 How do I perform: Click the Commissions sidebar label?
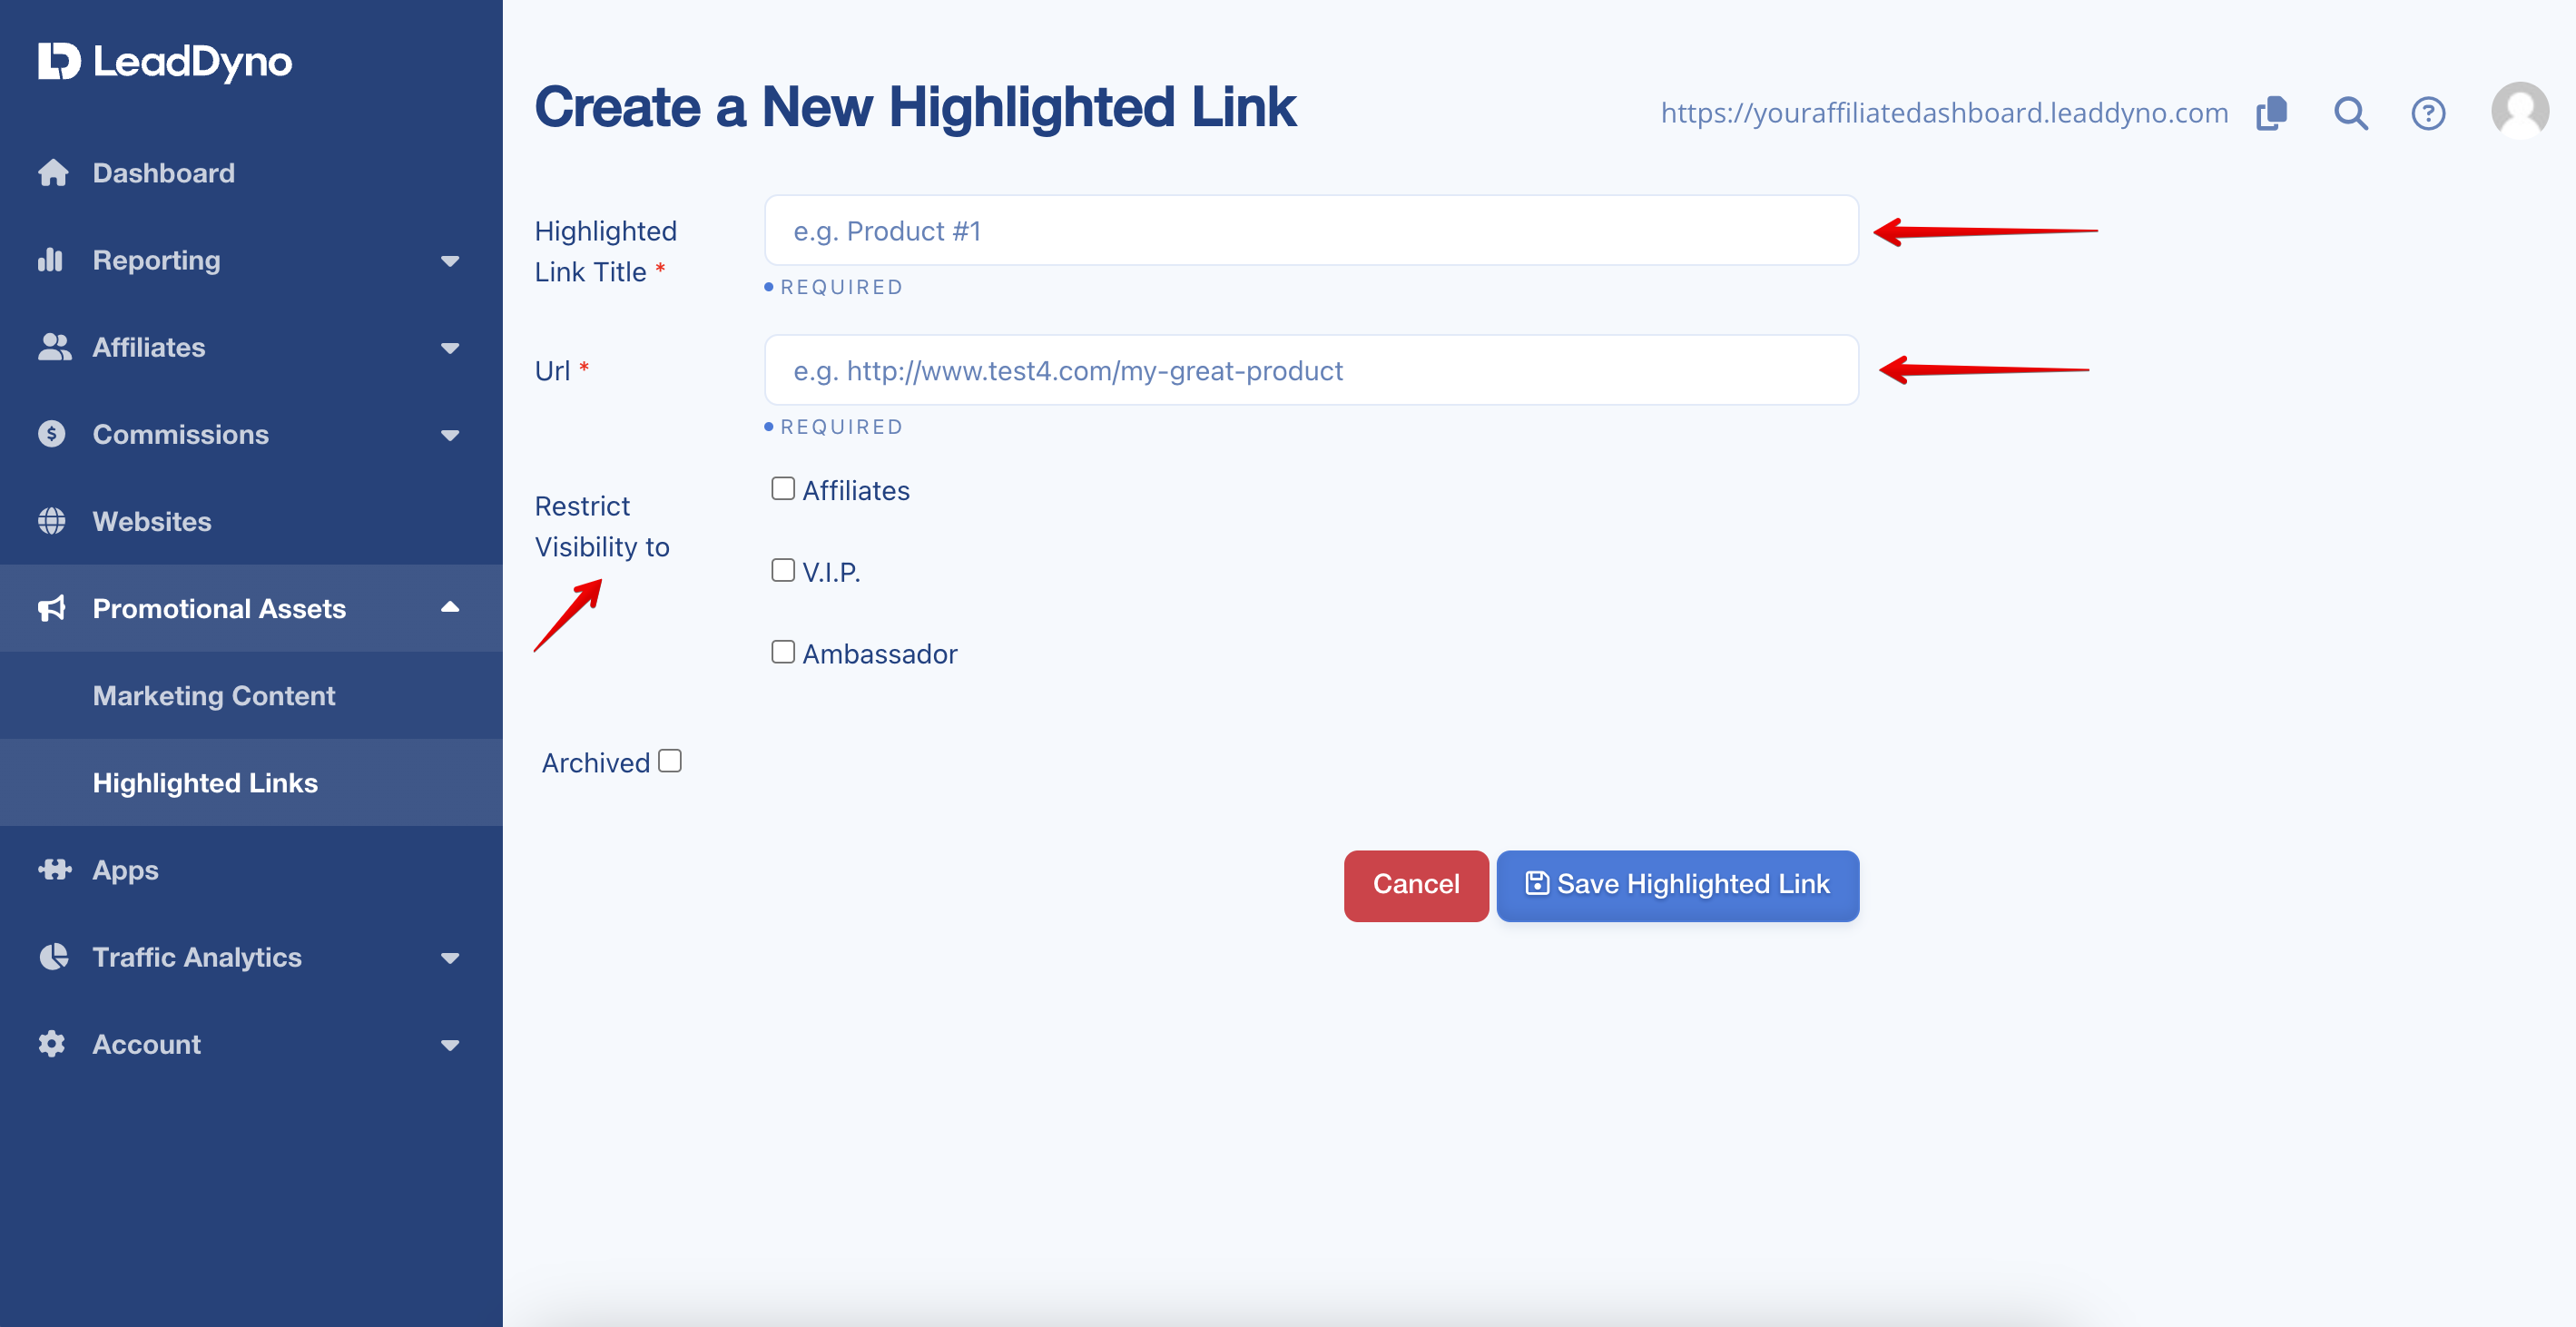(181, 434)
